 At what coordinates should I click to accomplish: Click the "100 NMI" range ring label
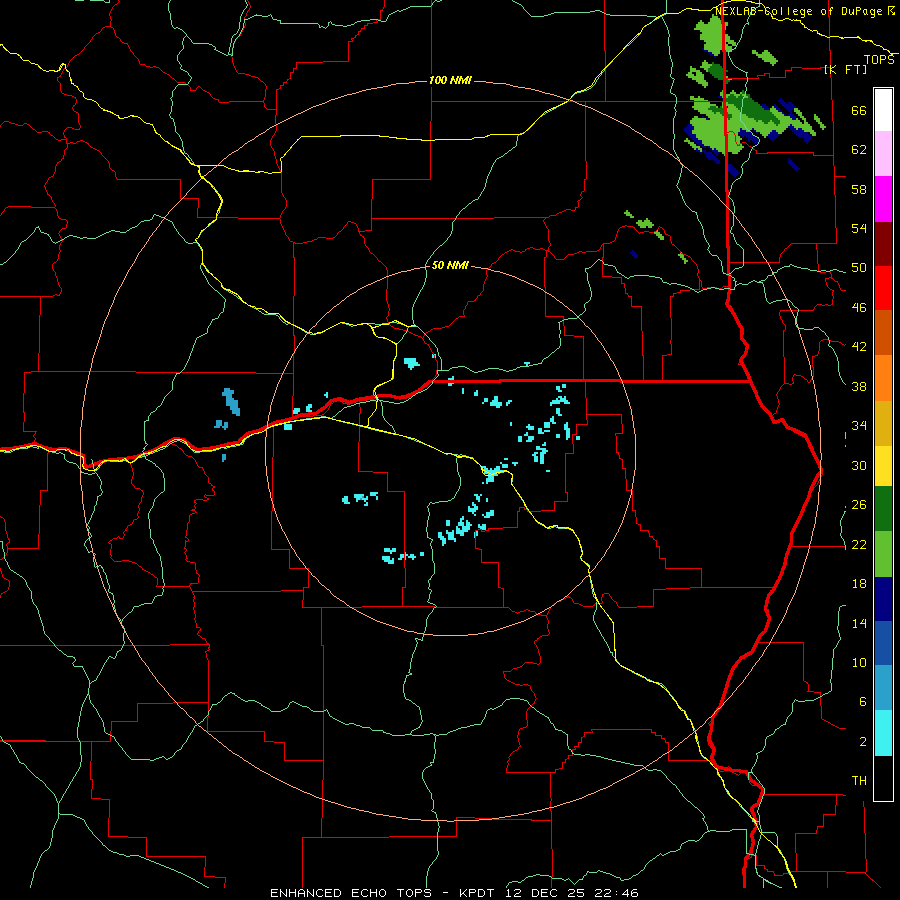(x=450, y=80)
